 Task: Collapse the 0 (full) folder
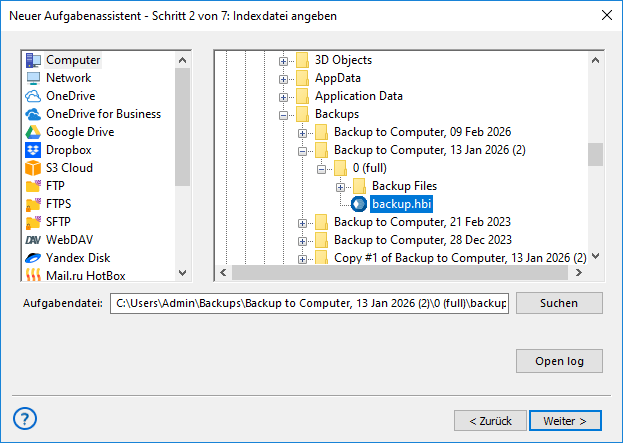[x=321, y=169]
